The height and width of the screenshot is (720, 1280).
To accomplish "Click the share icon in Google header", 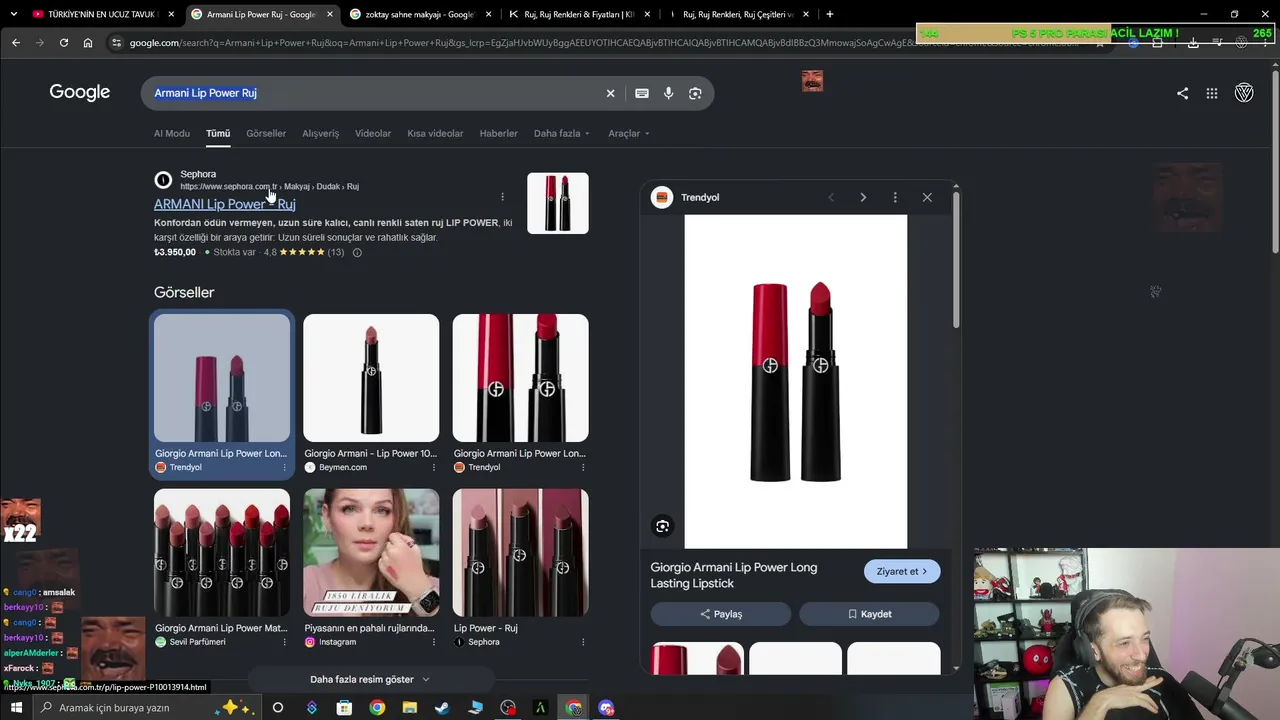I will 1183,93.
